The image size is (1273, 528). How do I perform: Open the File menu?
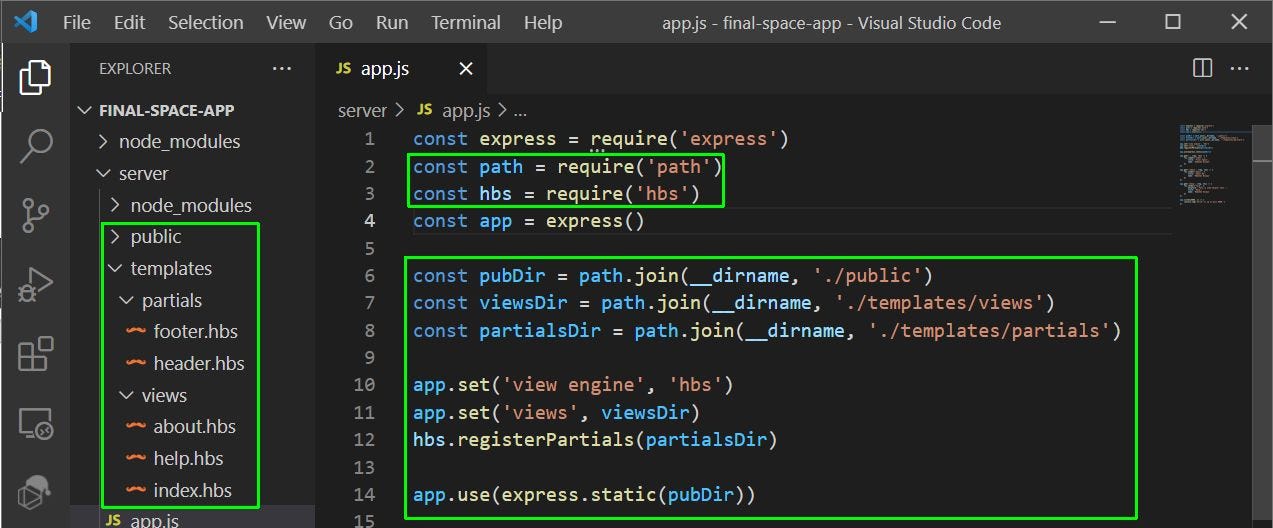(77, 22)
